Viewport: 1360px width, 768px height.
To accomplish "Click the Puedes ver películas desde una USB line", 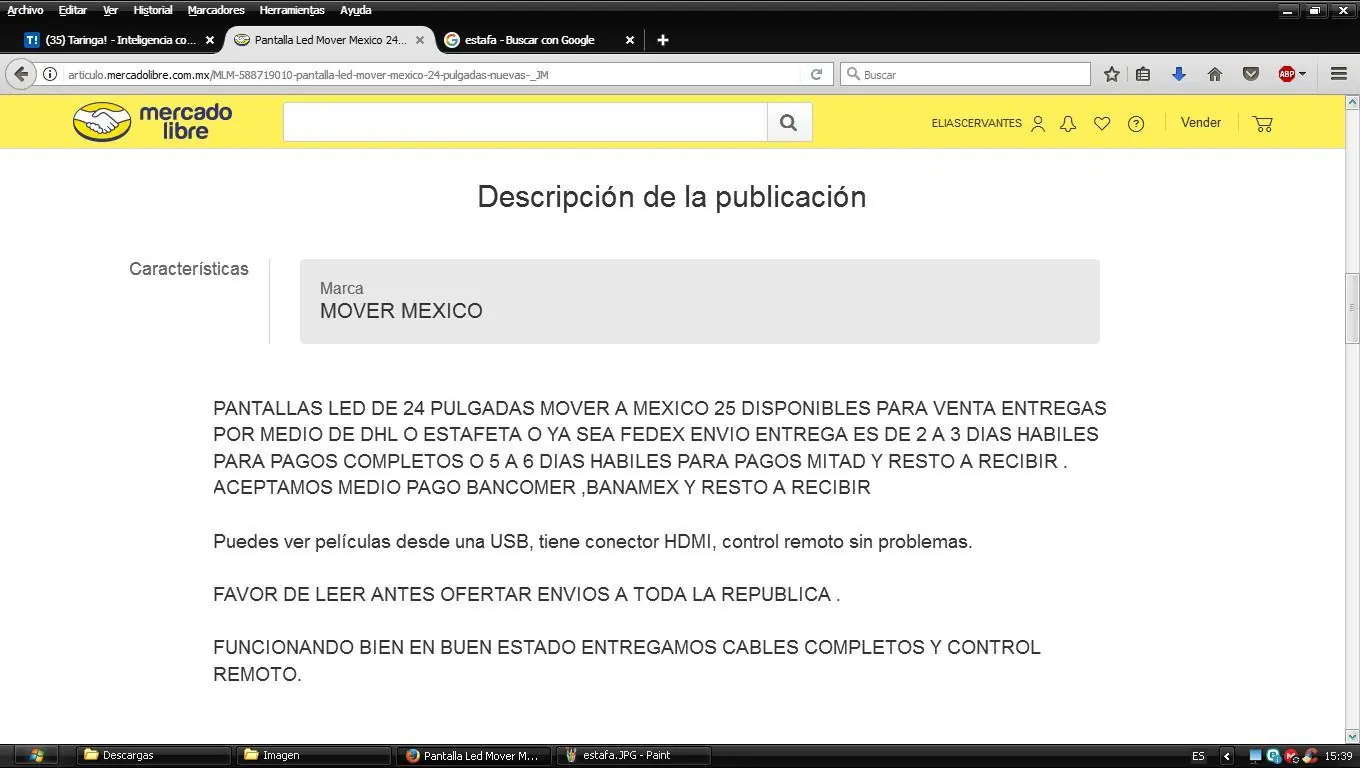I will (593, 542).
